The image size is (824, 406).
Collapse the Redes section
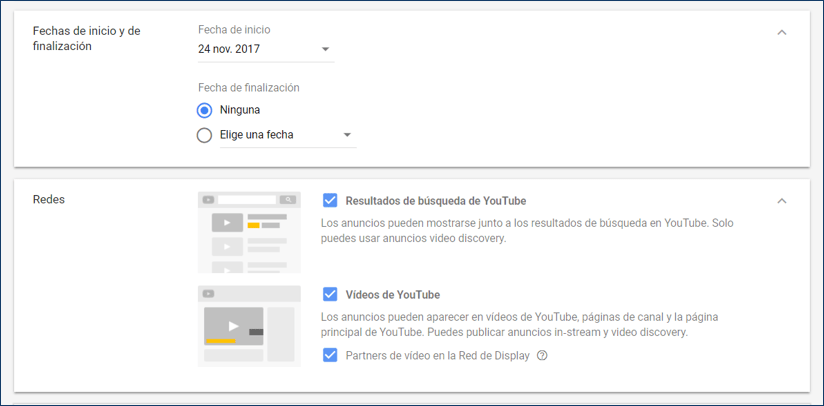coord(782,201)
